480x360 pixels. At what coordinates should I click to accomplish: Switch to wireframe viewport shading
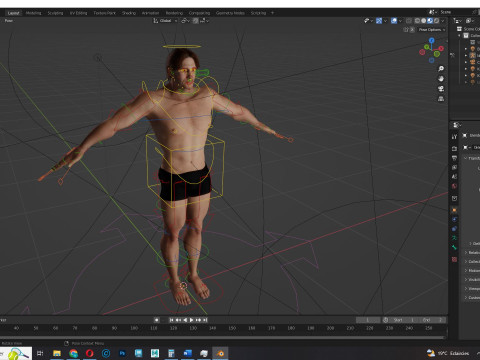[417, 21]
